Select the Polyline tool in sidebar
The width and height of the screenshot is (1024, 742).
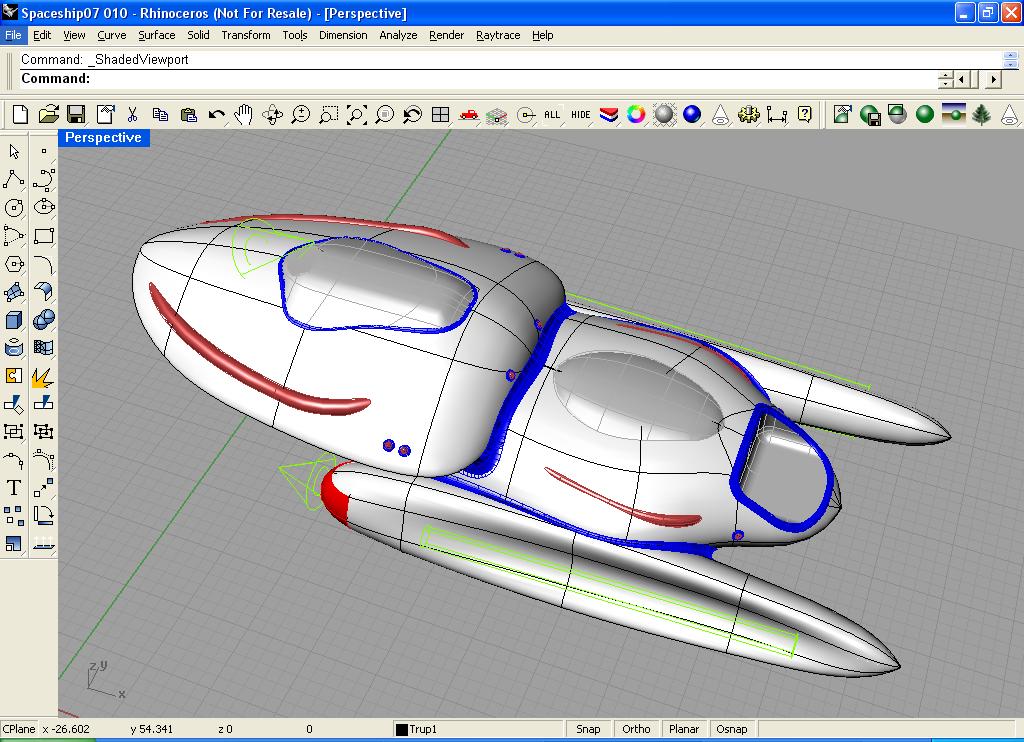click(x=14, y=179)
